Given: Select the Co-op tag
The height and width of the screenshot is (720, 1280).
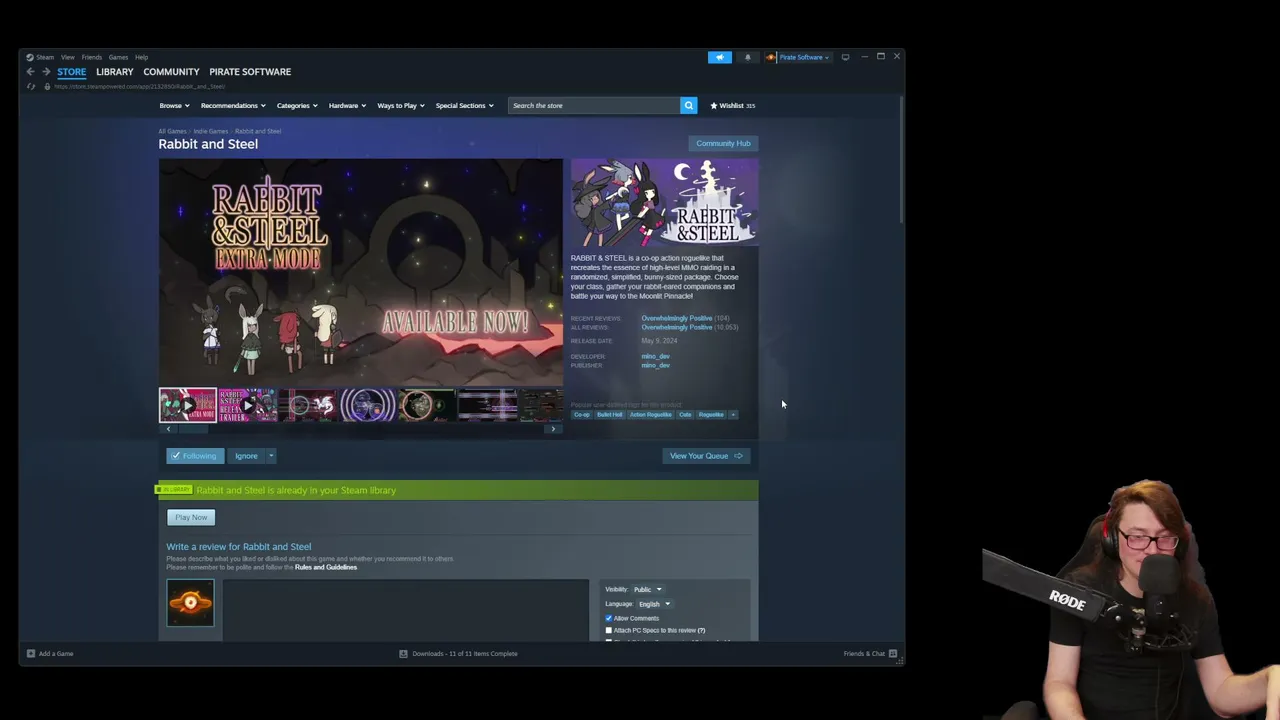Looking at the screenshot, I should [x=582, y=414].
